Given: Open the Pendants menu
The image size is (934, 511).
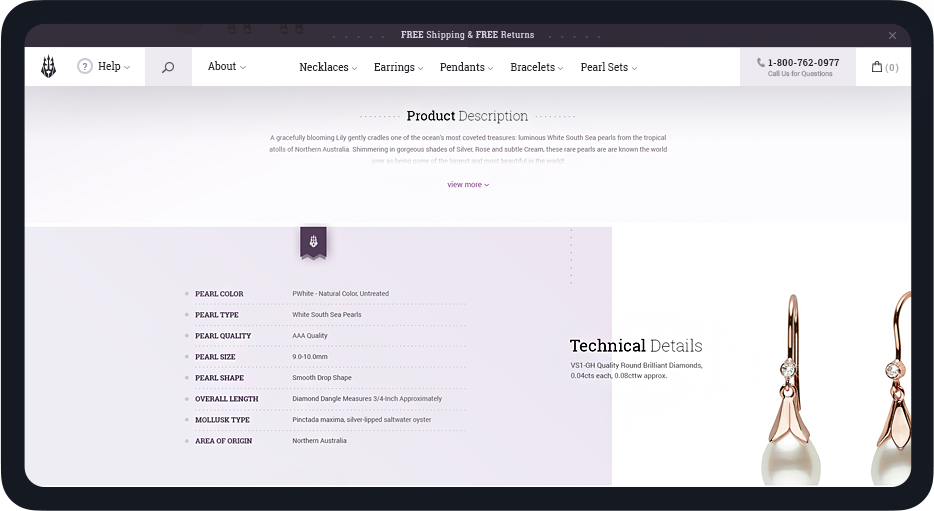Looking at the screenshot, I should 466,68.
